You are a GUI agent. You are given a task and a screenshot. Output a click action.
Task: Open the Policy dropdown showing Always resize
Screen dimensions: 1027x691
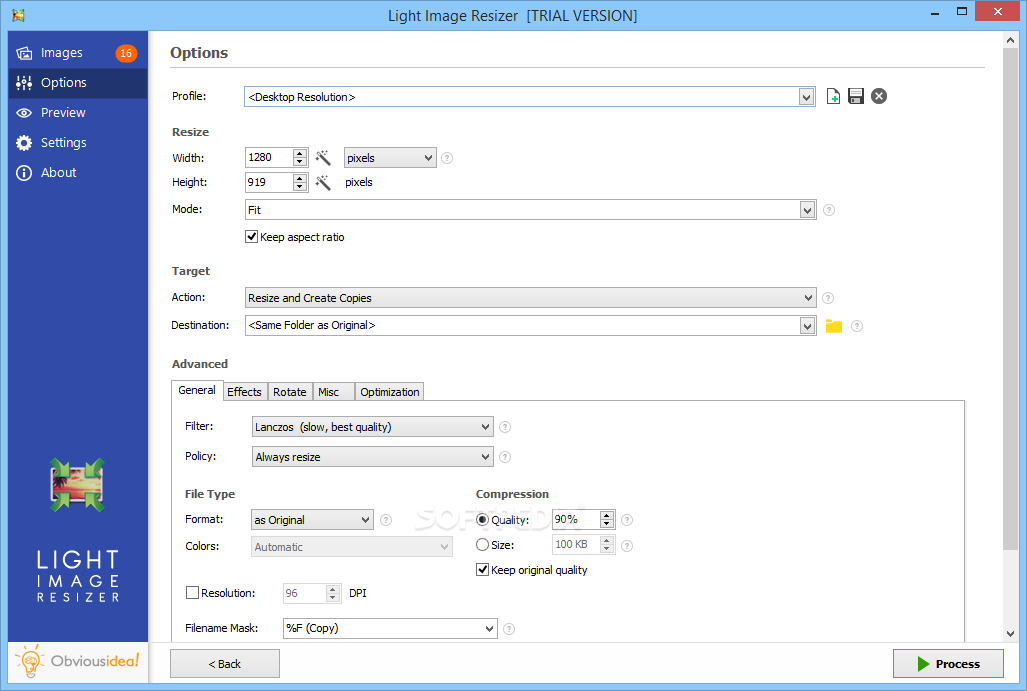(373, 457)
